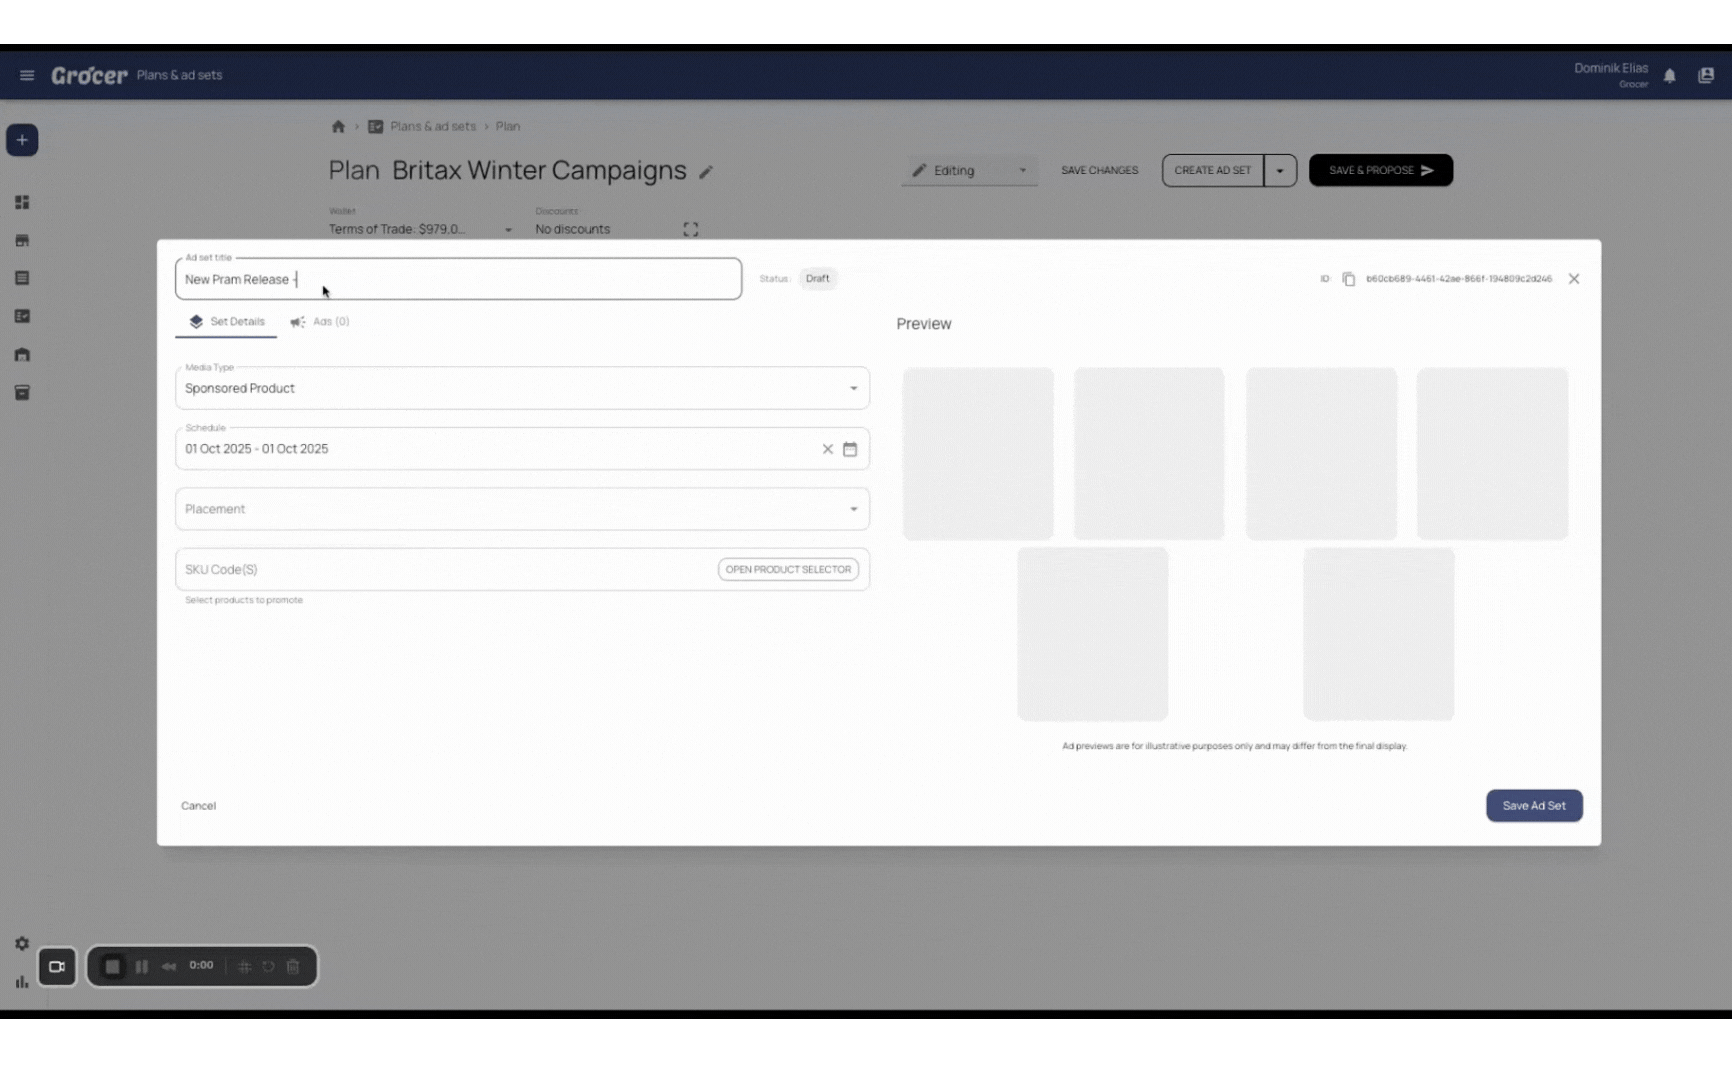Open the storefront icon in sidebar
The image size is (1732, 1080).
22,240
